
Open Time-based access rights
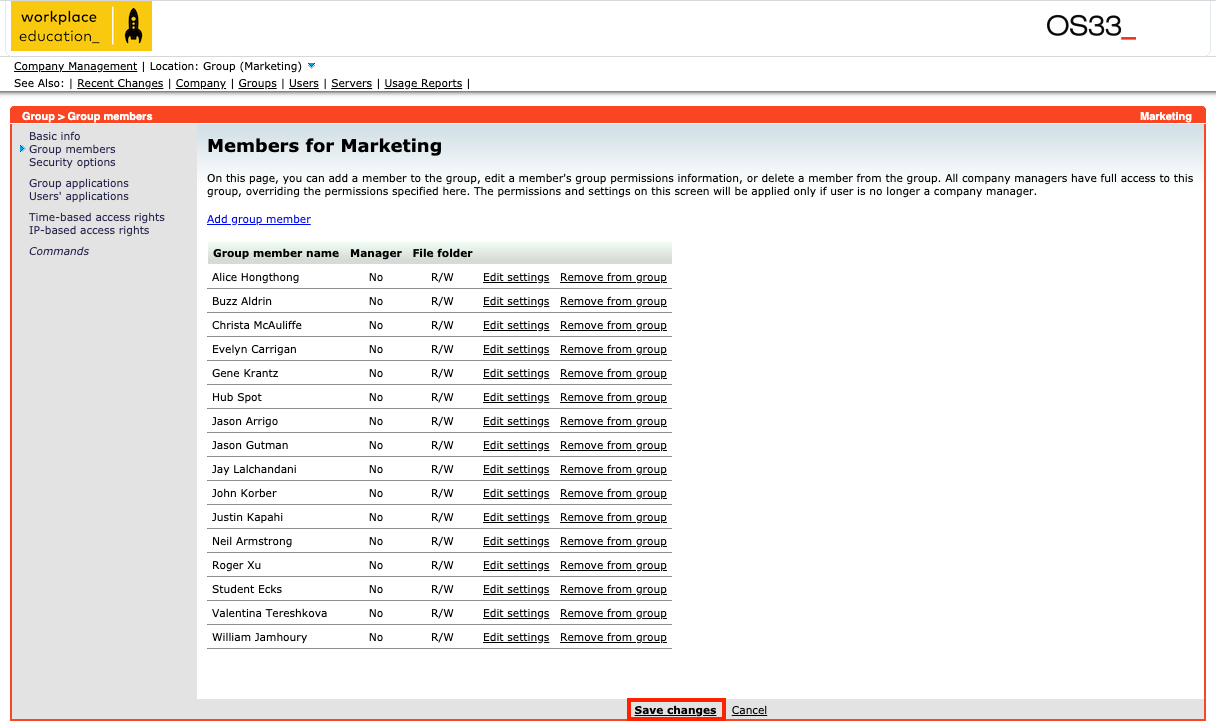click(97, 217)
